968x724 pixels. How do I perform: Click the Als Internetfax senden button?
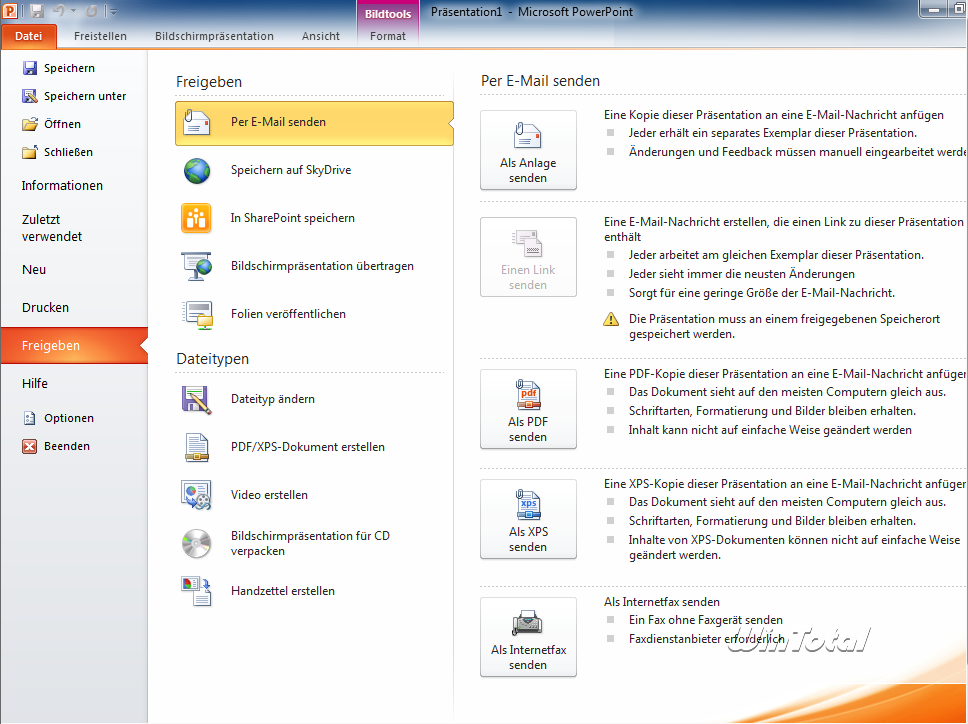pos(528,637)
